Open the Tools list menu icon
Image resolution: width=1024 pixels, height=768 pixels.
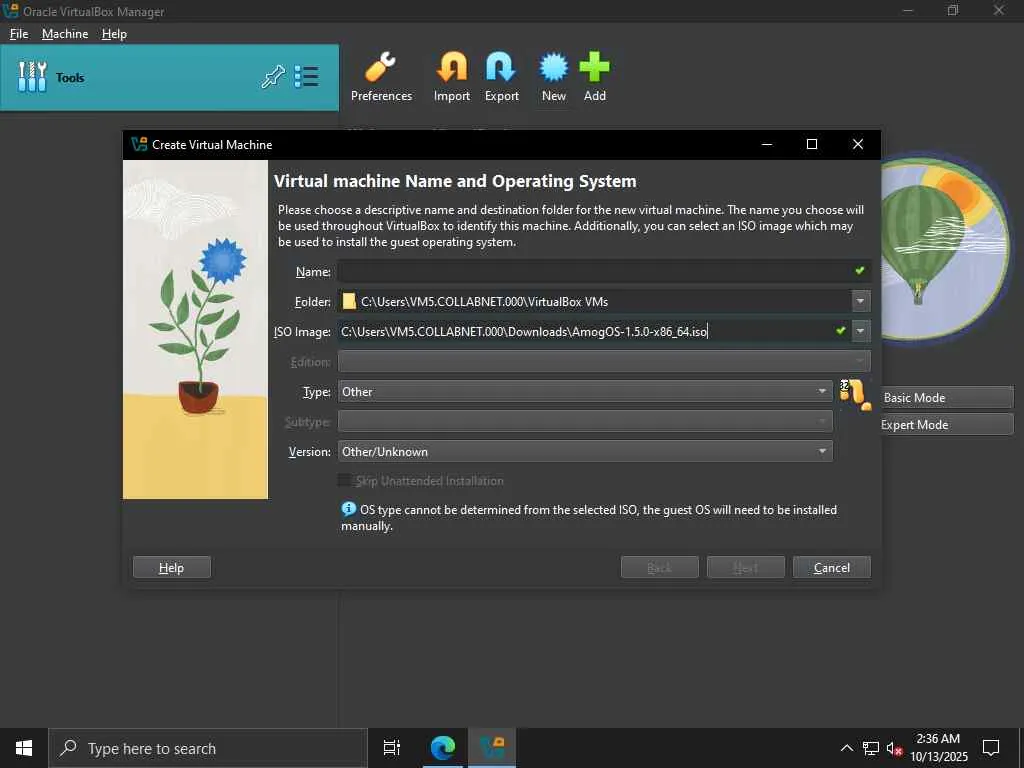pyautogui.click(x=306, y=77)
